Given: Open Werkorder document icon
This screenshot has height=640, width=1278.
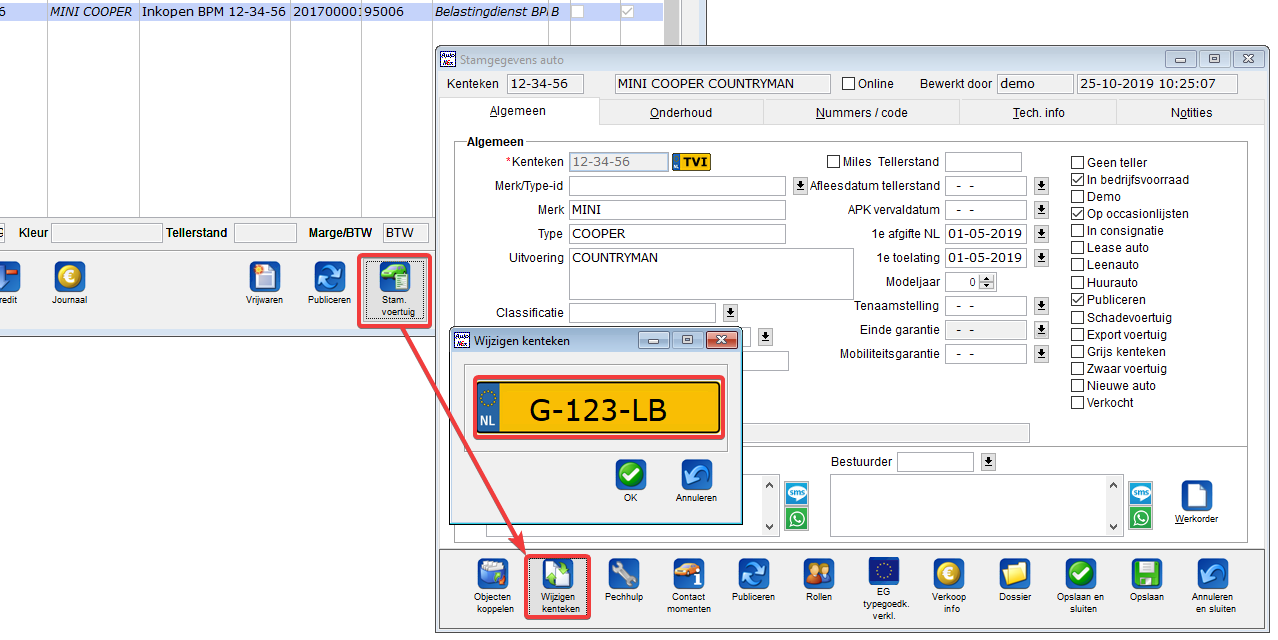Looking at the screenshot, I should [1197, 503].
